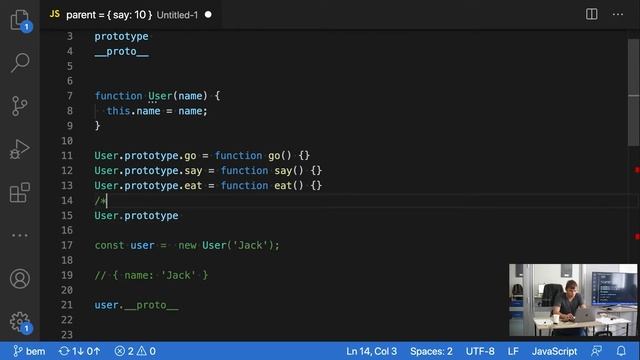Switch git branch 'bem' in status bar
Viewport: 640px width, 360px height.
(29, 351)
